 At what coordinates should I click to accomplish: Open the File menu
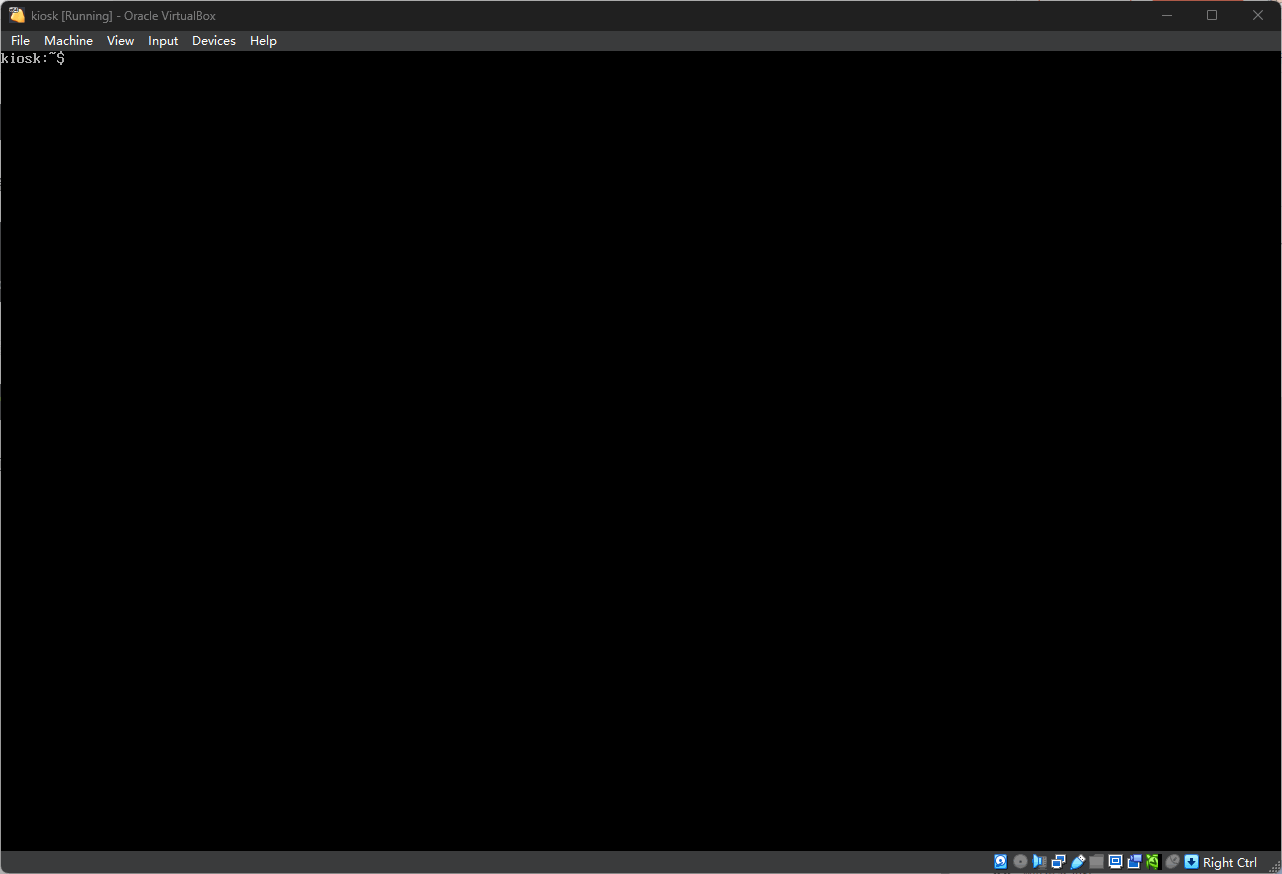[20, 41]
